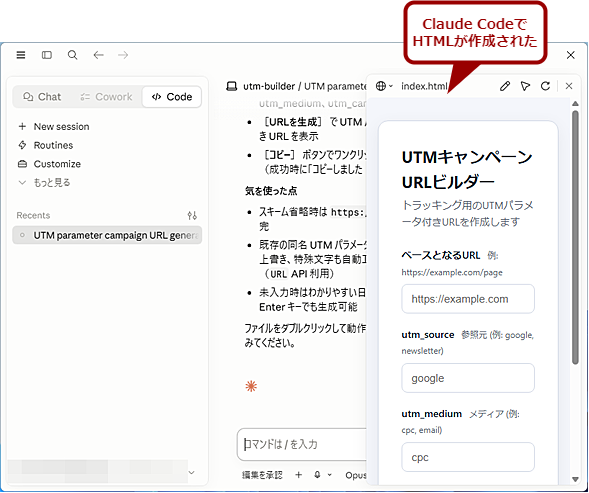Click the utm_source input field with google
This screenshot has height=493, width=589.
(468, 378)
